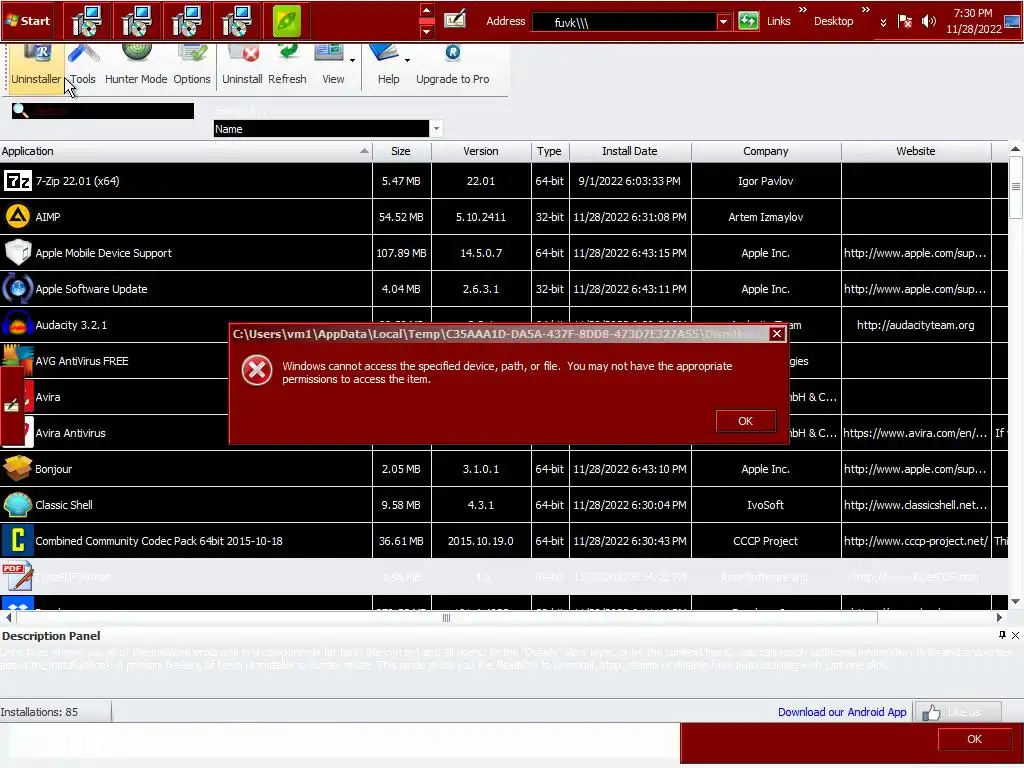This screenshot has width=1024, height=768.
Task: Select the PDF writer application icon
Action: pos(18,577)
